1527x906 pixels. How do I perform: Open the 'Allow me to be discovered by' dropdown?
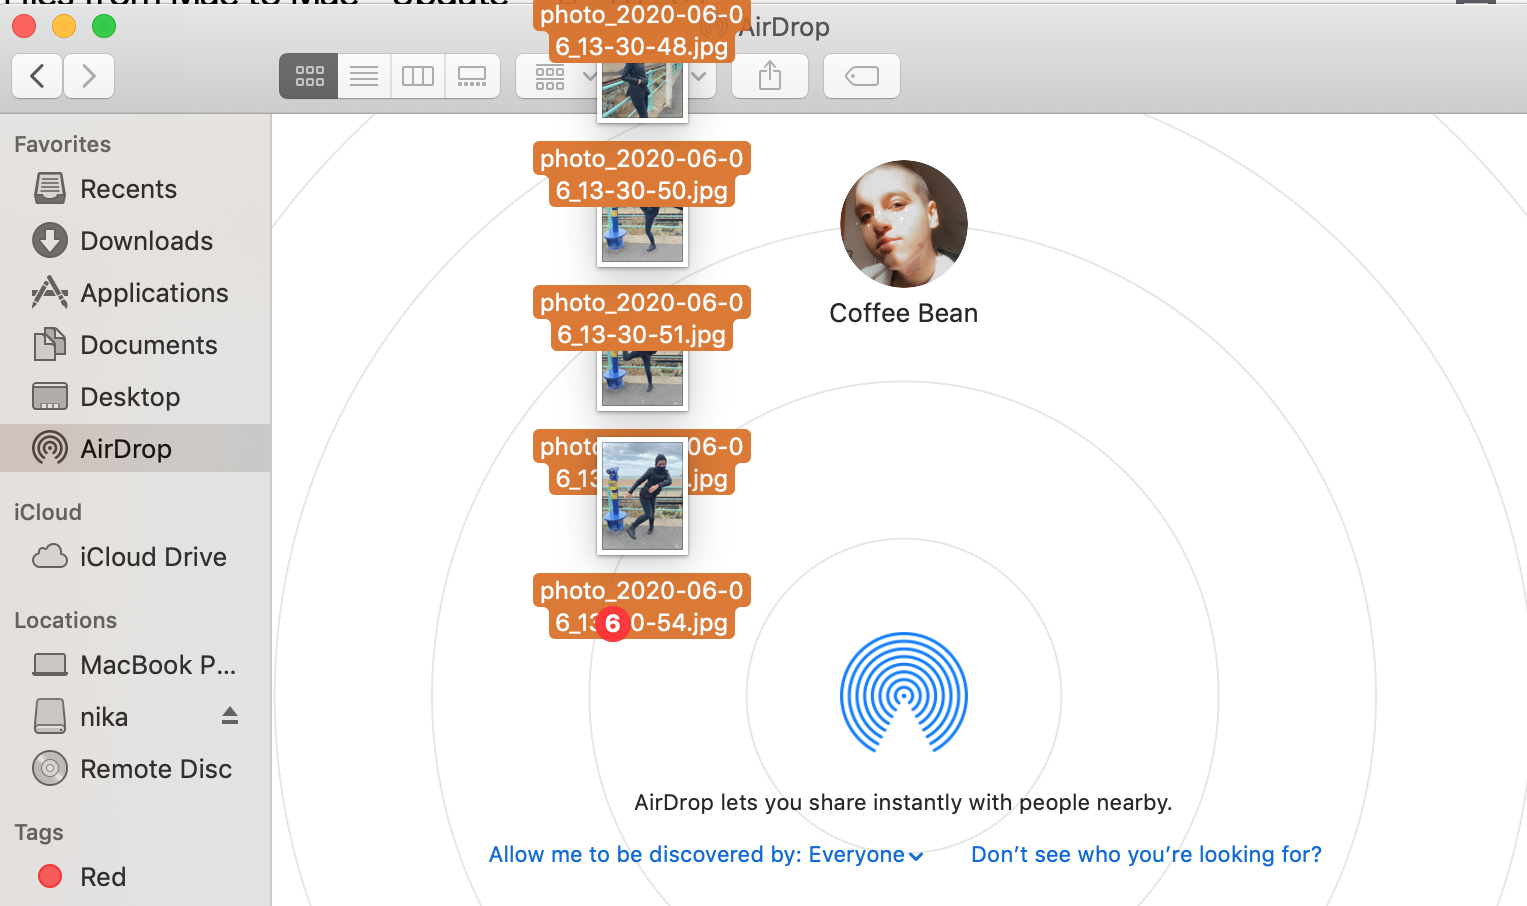(x=706, y=854)
